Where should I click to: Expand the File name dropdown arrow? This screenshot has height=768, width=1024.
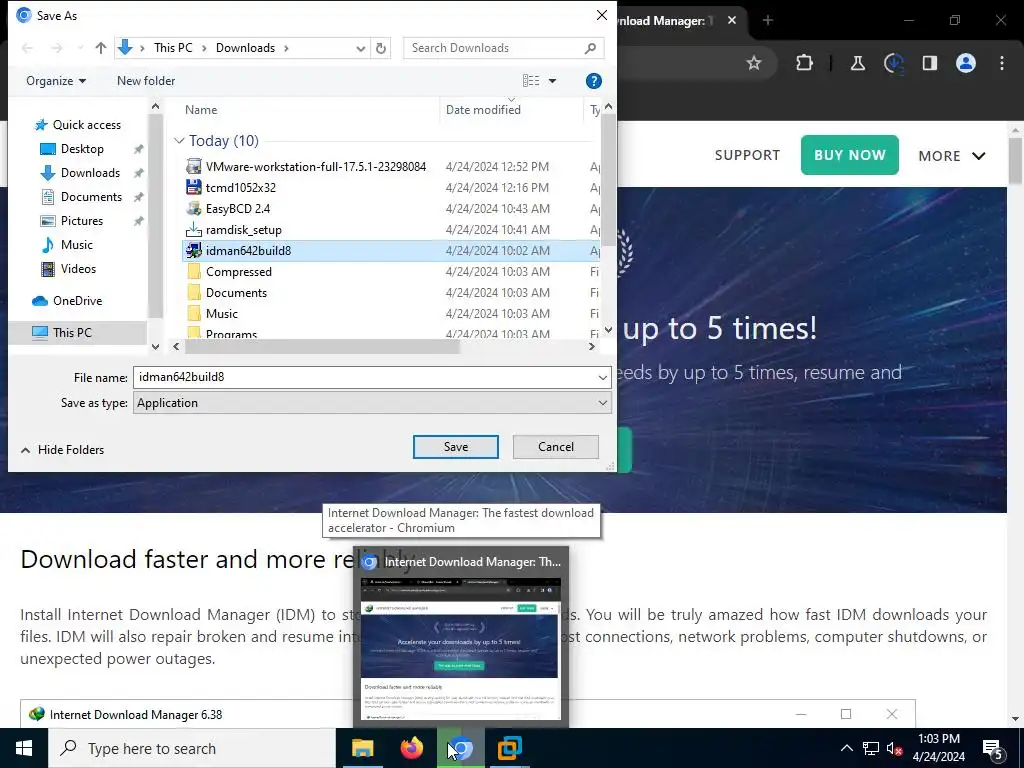coord(602,377)
